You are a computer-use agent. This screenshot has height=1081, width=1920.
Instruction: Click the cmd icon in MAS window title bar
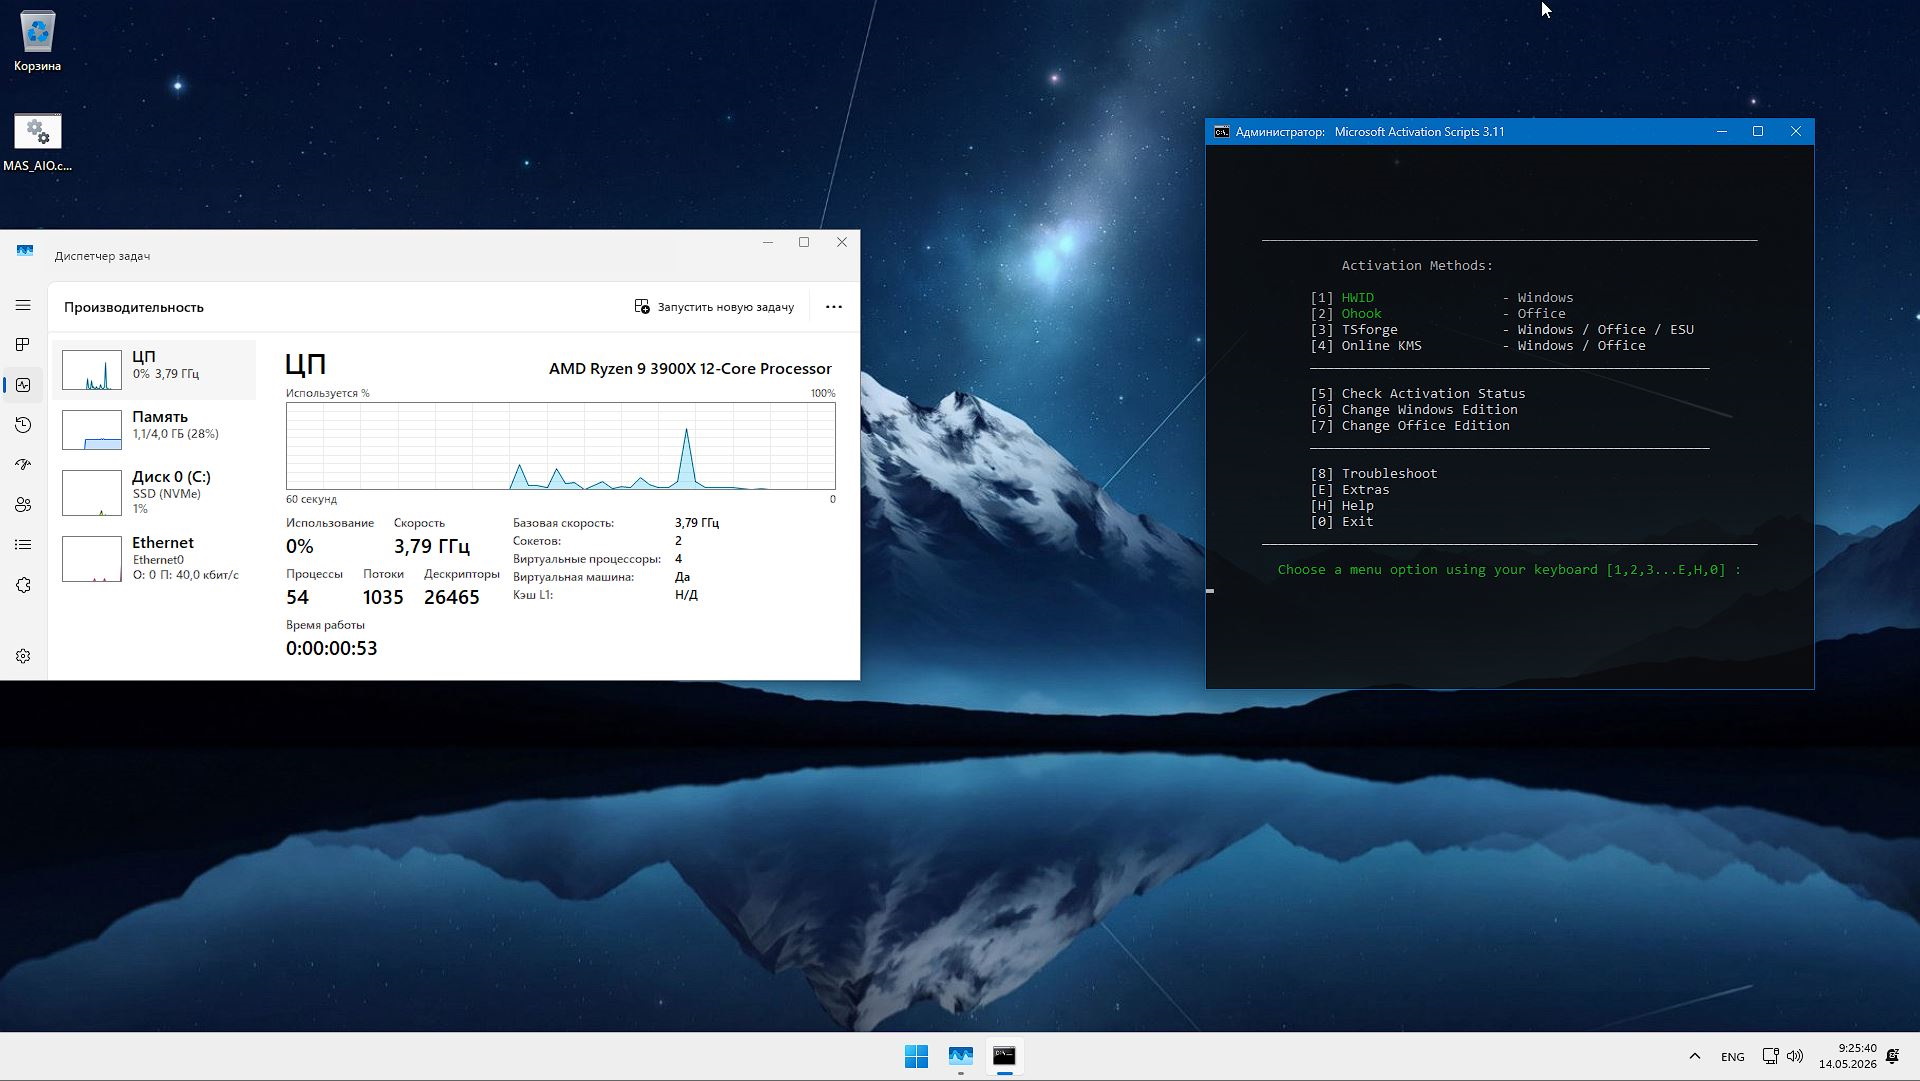click(x=1221, y=132)
